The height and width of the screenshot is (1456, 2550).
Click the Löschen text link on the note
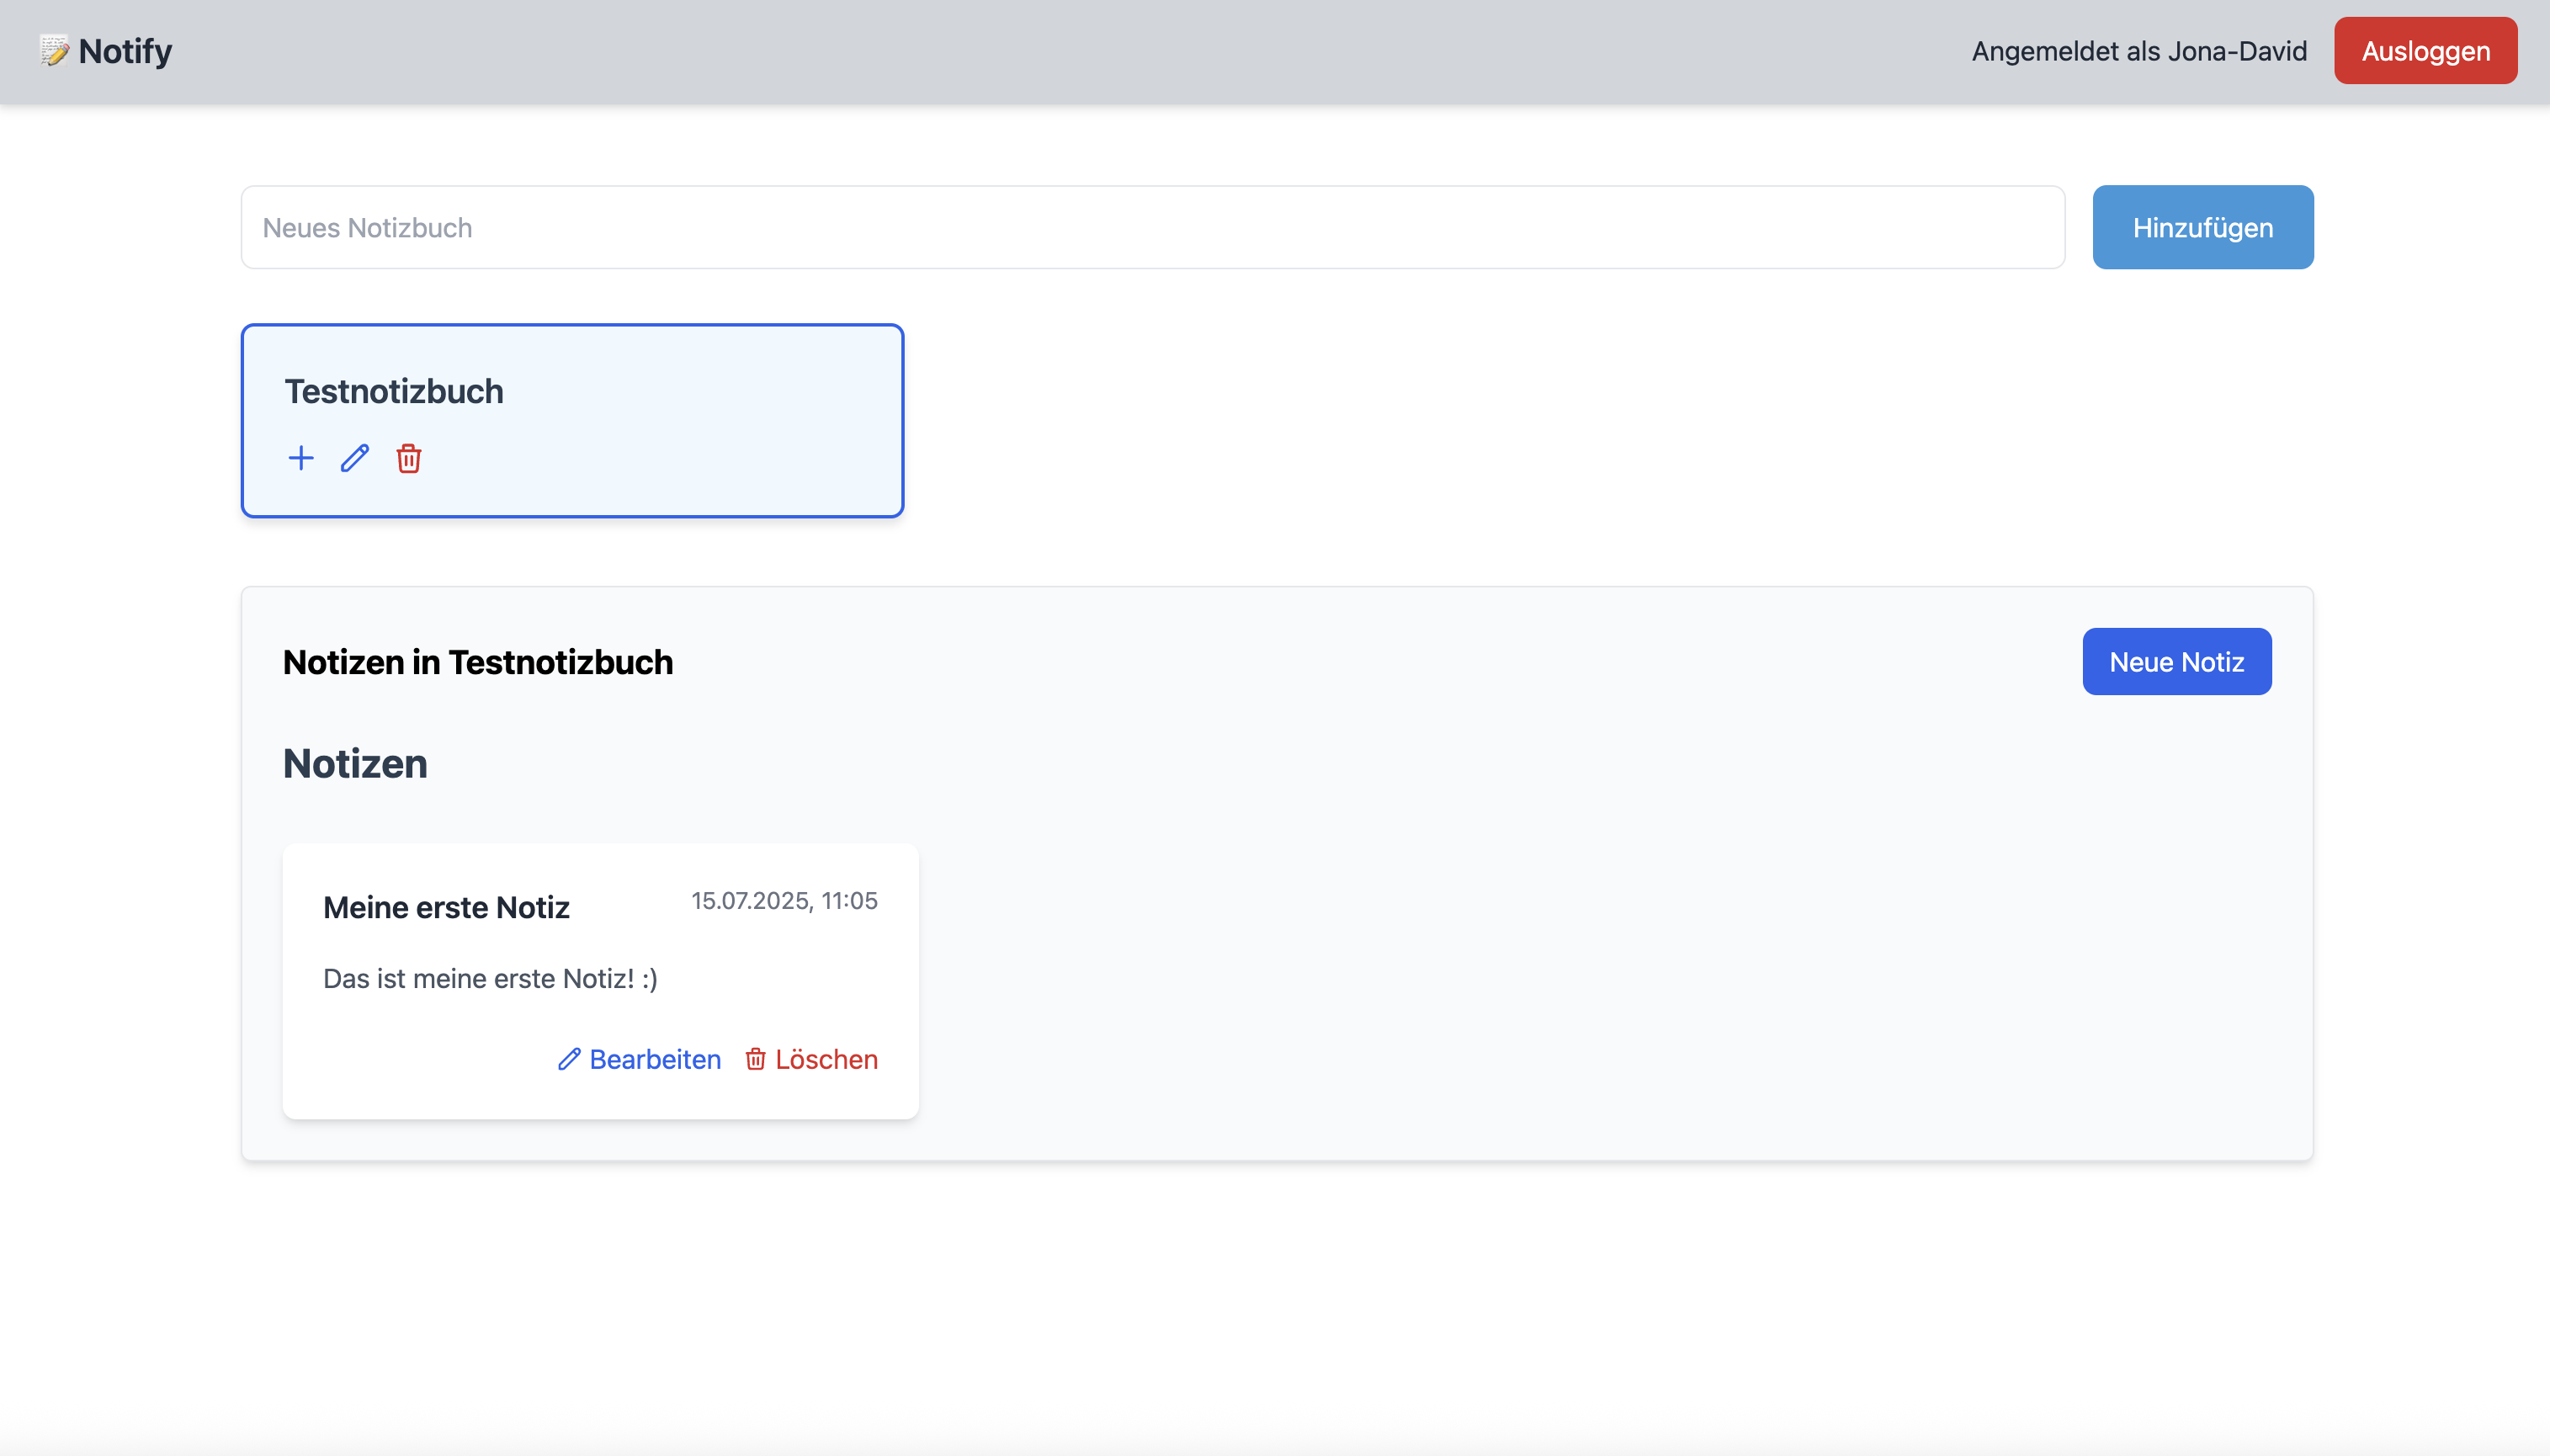[x=826, y=1059]
